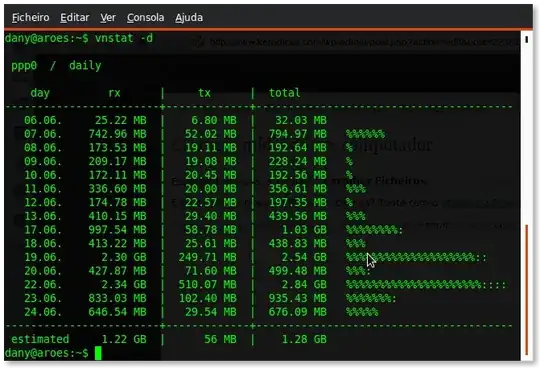Click the scrollbar's top marker
Image resolution: width=540 pixels, height=368 pixels.
pyautogui.click(x=527, y=40)
